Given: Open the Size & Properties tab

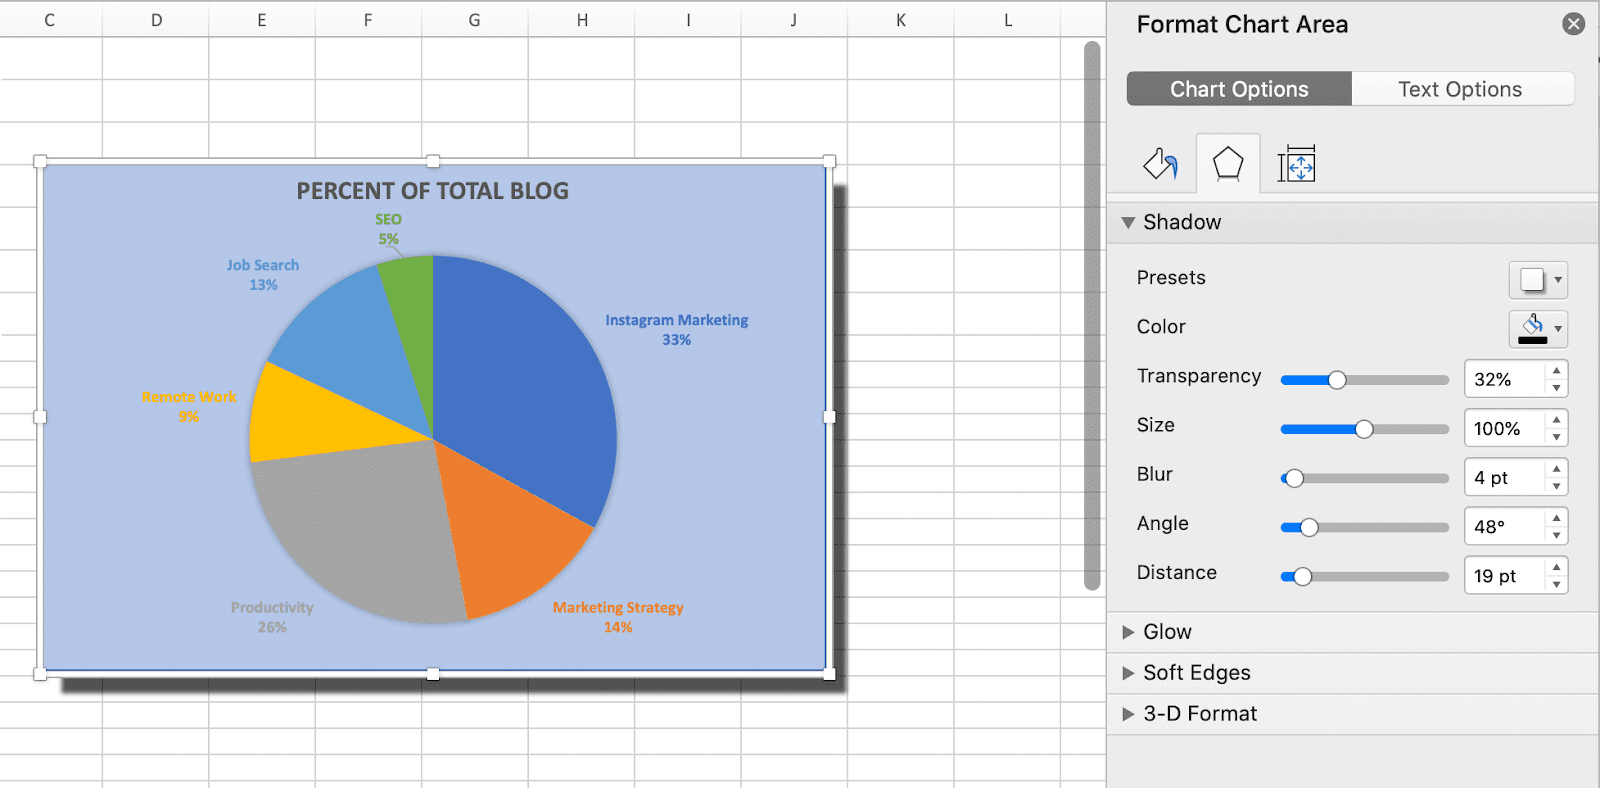Looking at the screenshot, I should point(1297,164).
